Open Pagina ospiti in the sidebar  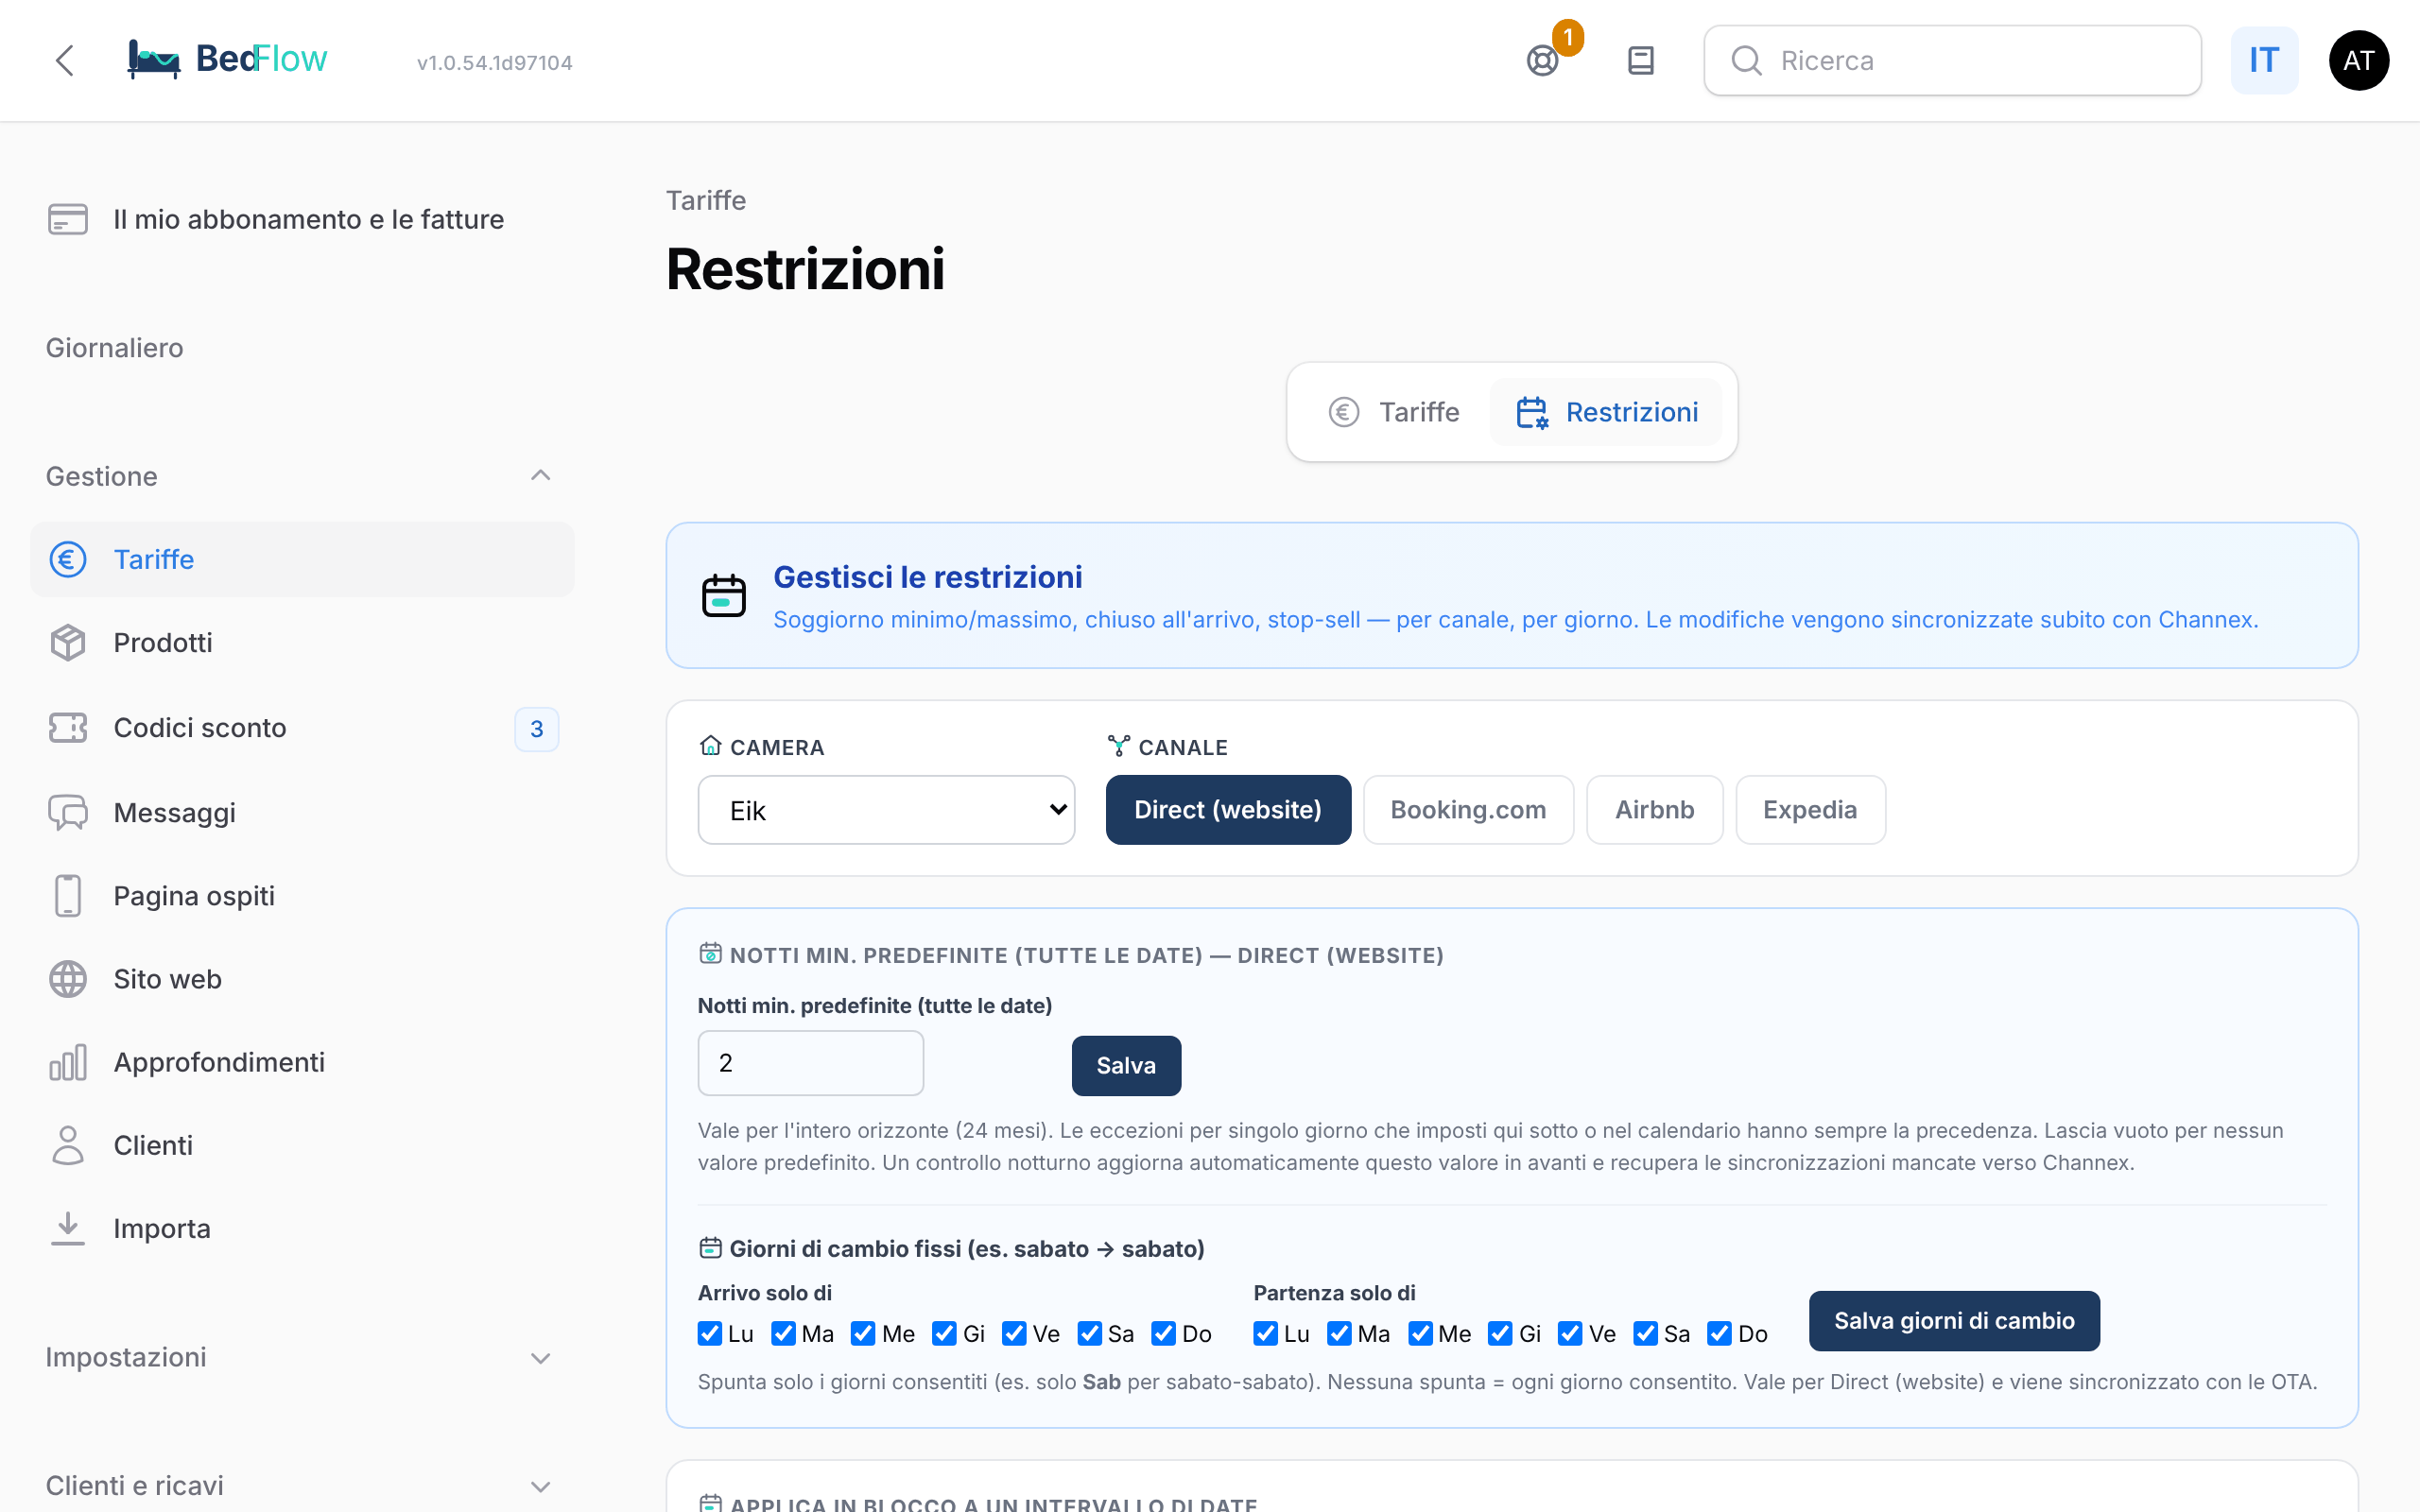(301, 895)
